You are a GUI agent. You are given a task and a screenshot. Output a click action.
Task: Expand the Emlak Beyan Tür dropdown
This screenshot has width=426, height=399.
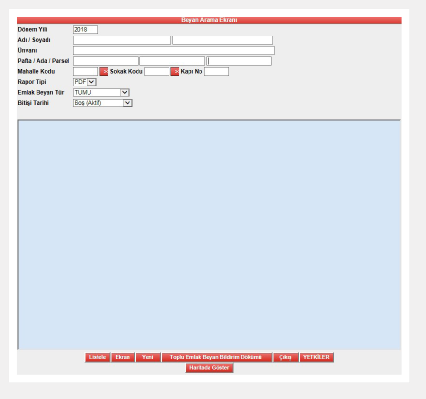tap(101, 92)
